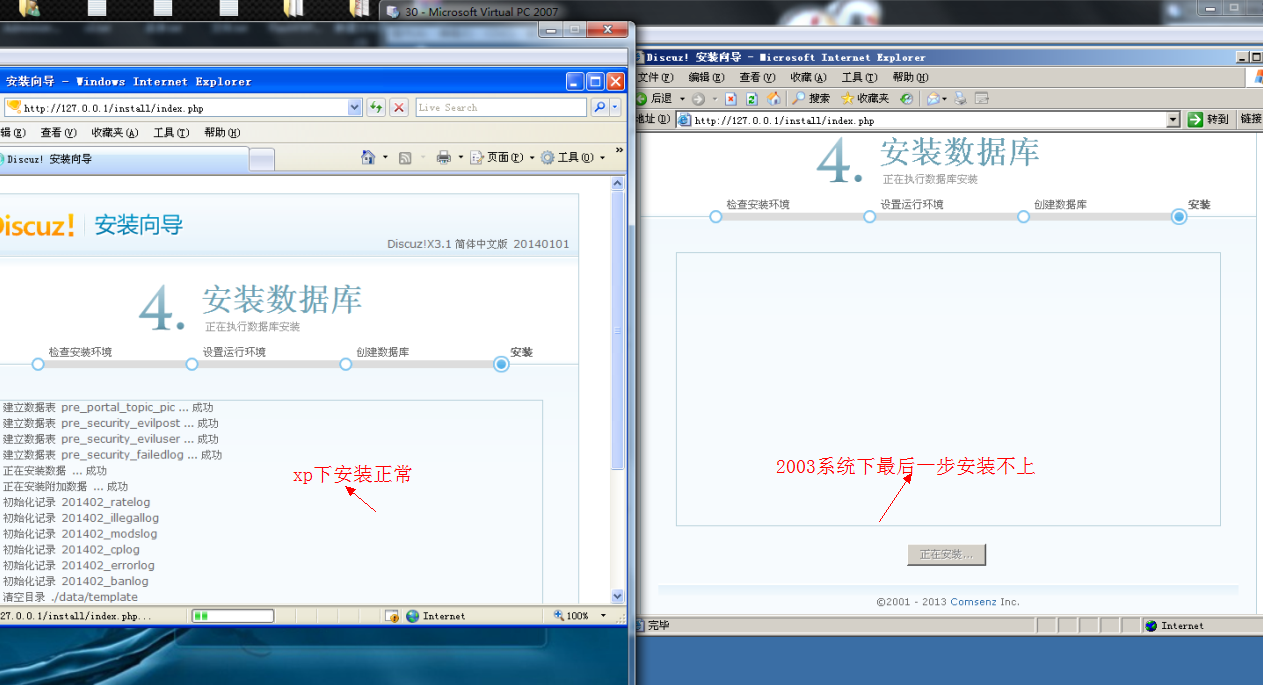Viewport: 1263px width, 685px height.
Task: Open 工具(T) menu in 2003 IE window
Action: (859, 77)
